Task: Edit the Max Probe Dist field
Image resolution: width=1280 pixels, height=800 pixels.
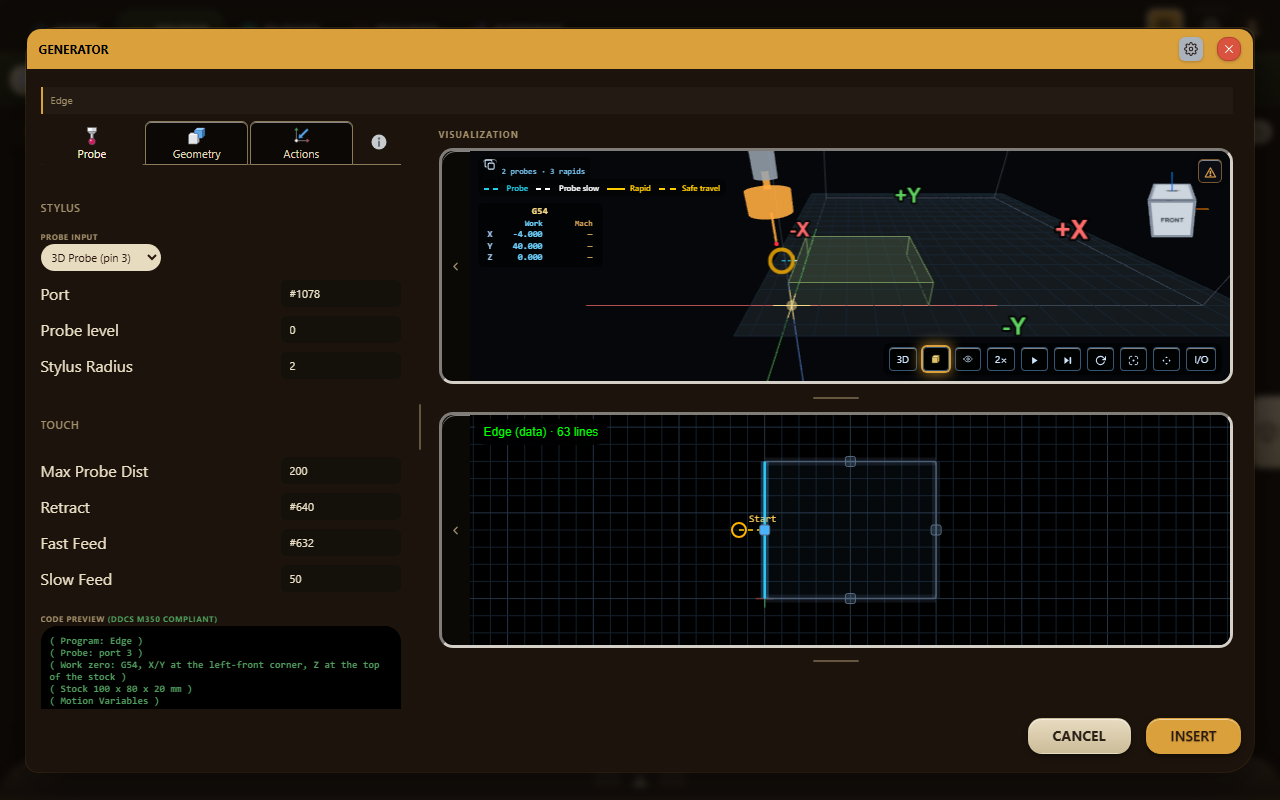Action: 341,471
